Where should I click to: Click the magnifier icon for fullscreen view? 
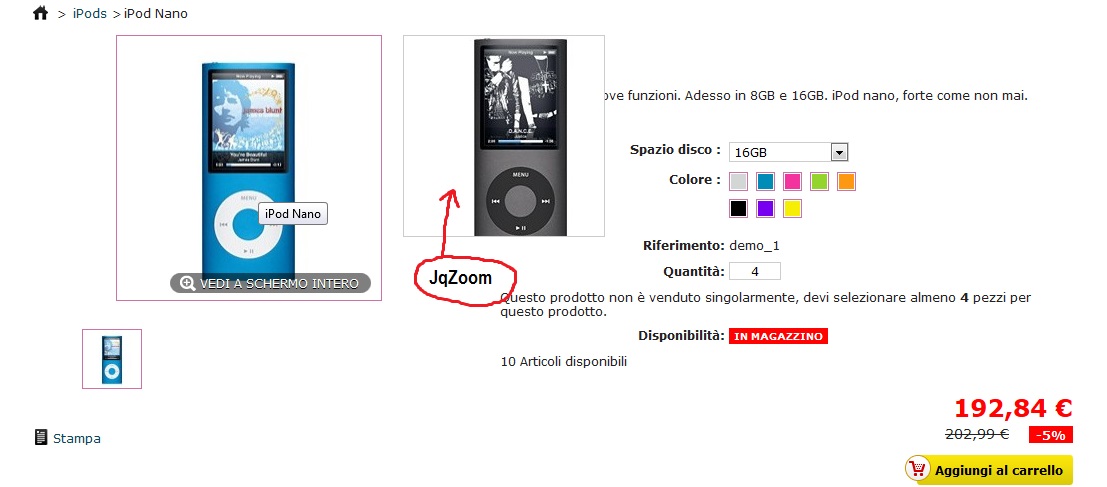pyautogui.click(x=187, y=283)
